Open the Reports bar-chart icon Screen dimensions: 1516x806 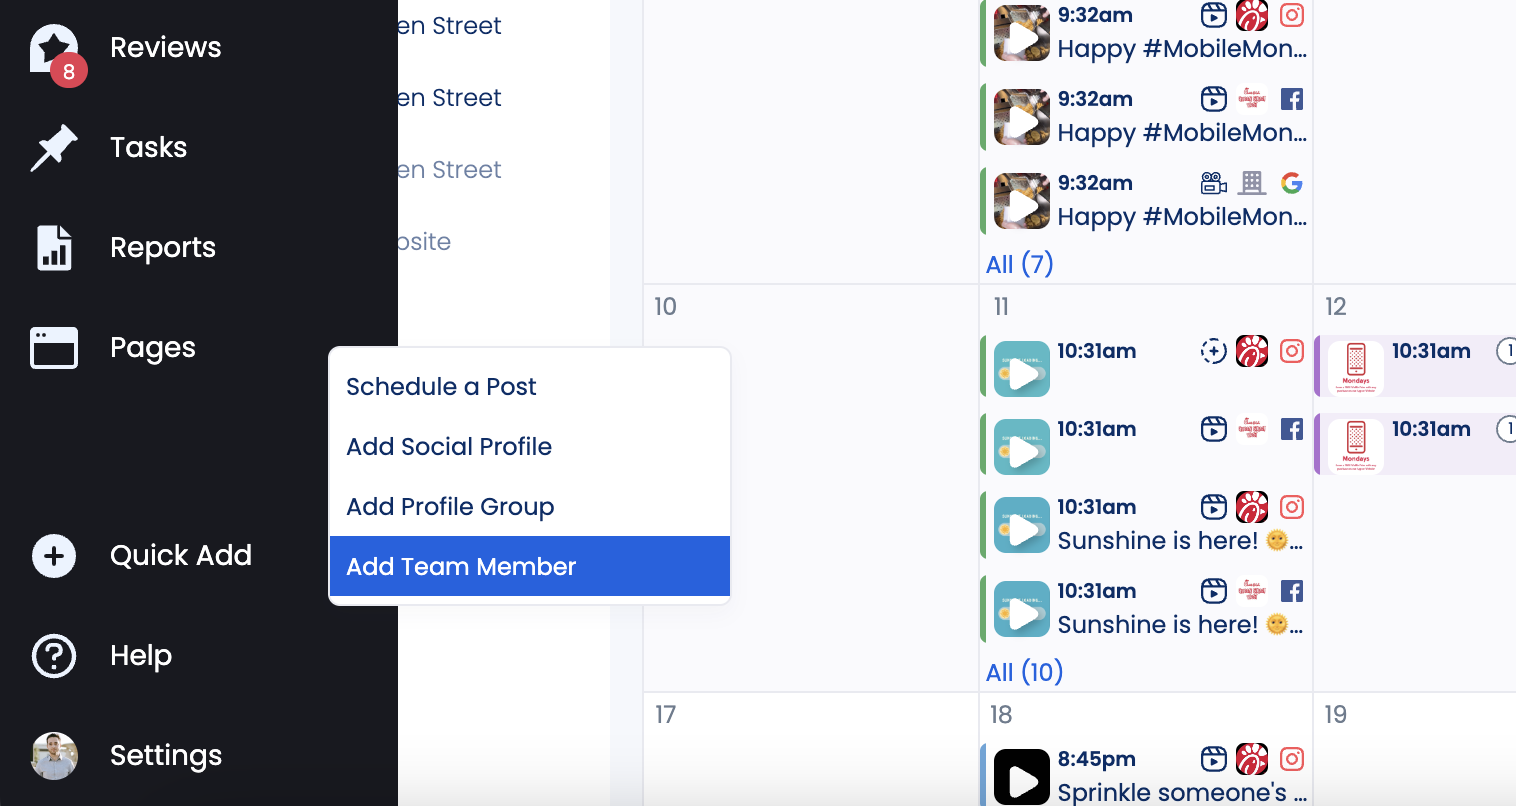(53, 247)
